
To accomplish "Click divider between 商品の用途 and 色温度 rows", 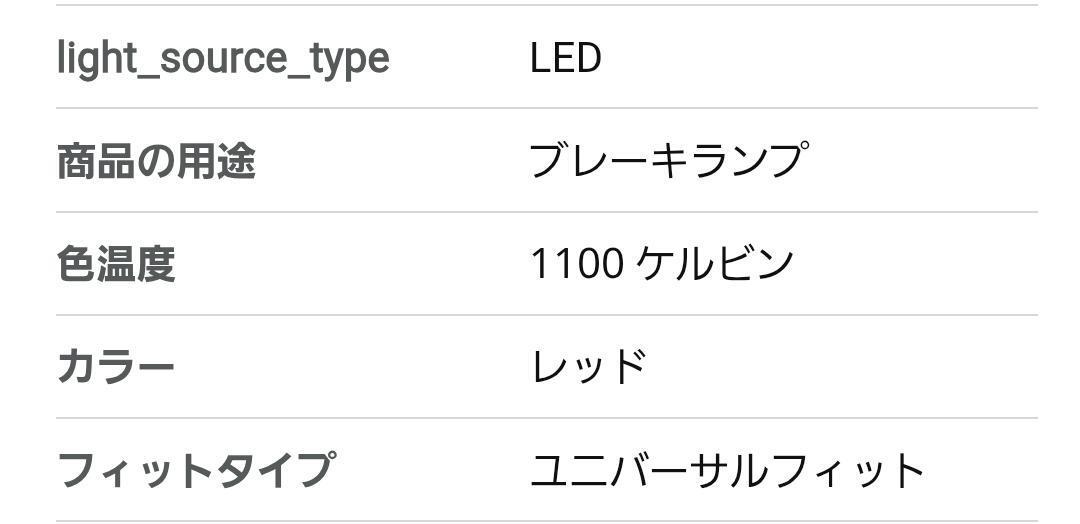I will click(546, 212).
